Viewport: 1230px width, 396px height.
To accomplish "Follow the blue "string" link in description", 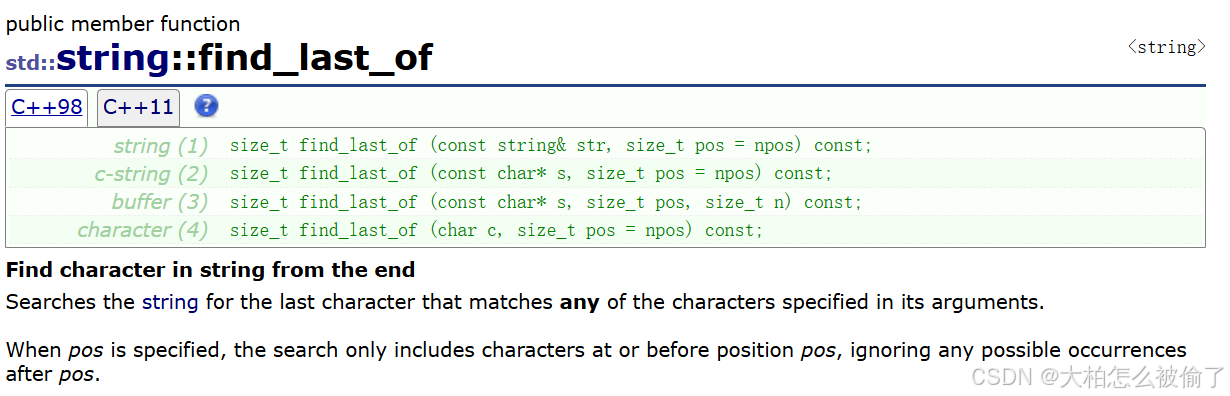I will [x=170, y=301].
